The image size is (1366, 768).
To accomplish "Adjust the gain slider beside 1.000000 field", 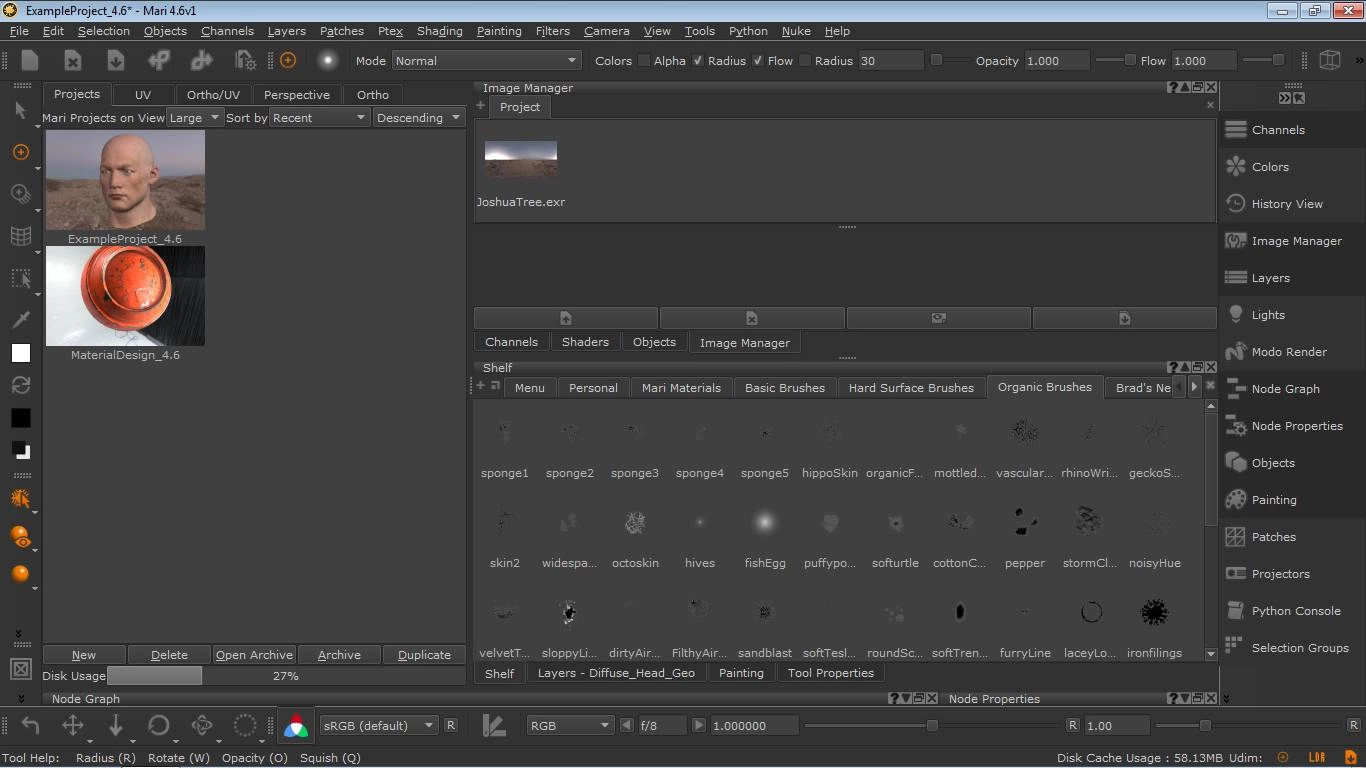I will click(932, 726).
